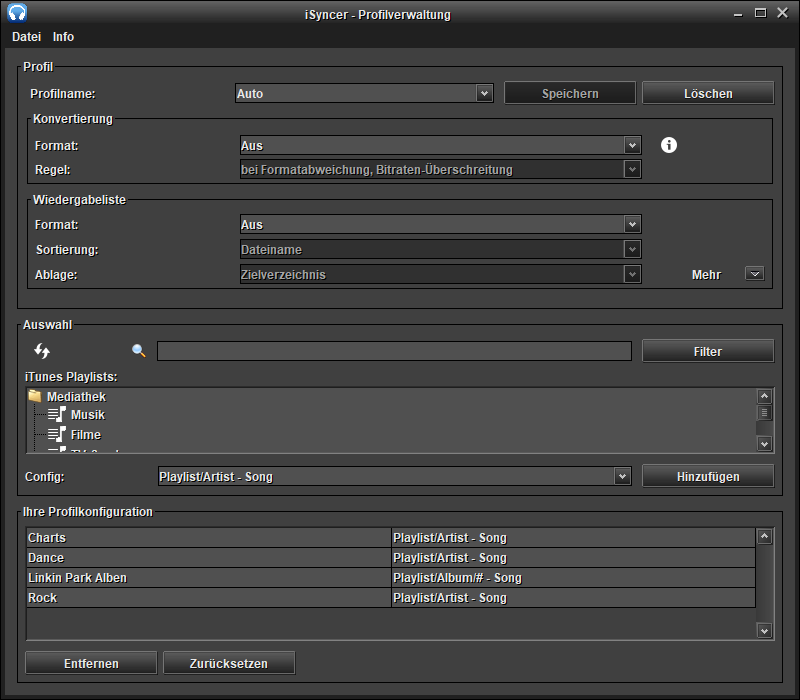Select the Charts row in profile configuration

click(391, 538)
